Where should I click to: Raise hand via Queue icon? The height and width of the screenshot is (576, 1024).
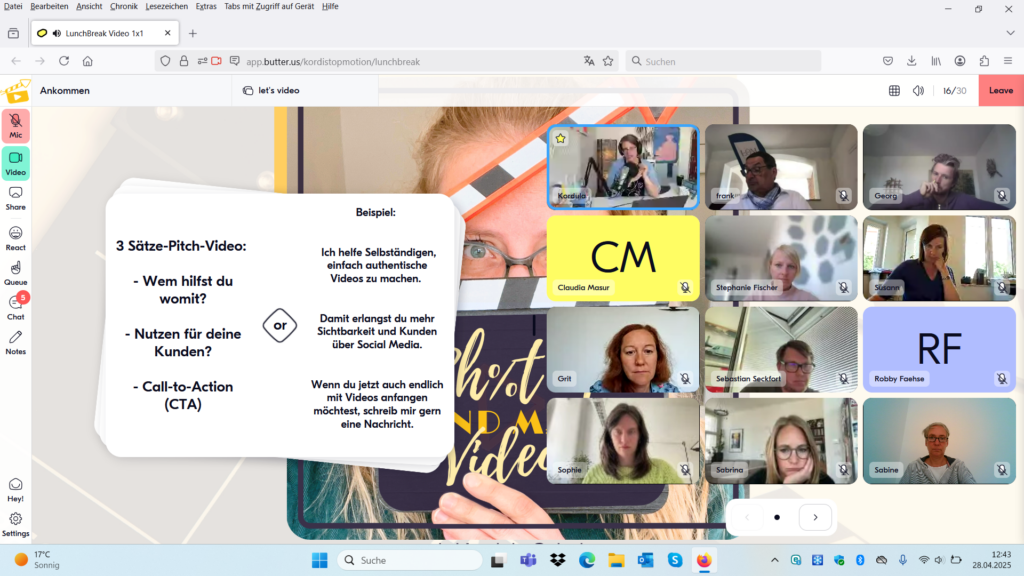pyautogui.click(x=16, y=272)
